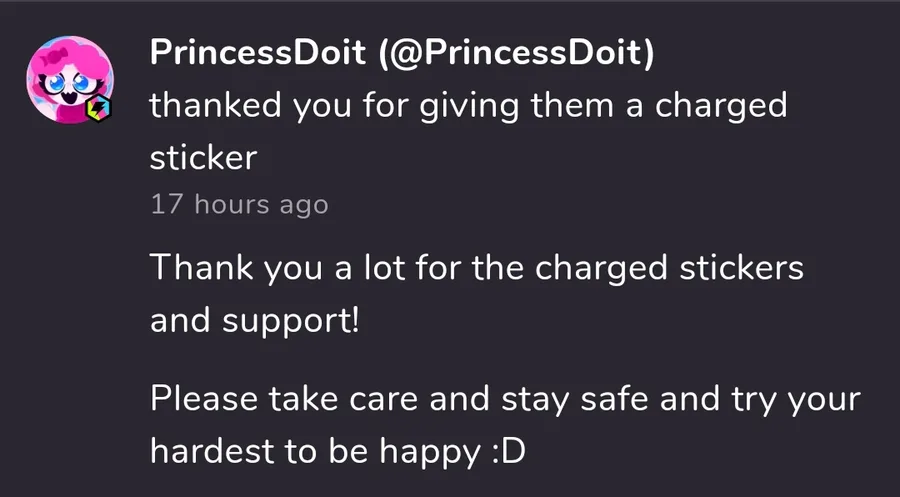The width and height of the screenshot is (900, 497).
Task: Click the "17 hours ago" timestamp
Action: [x=239, y=205]
